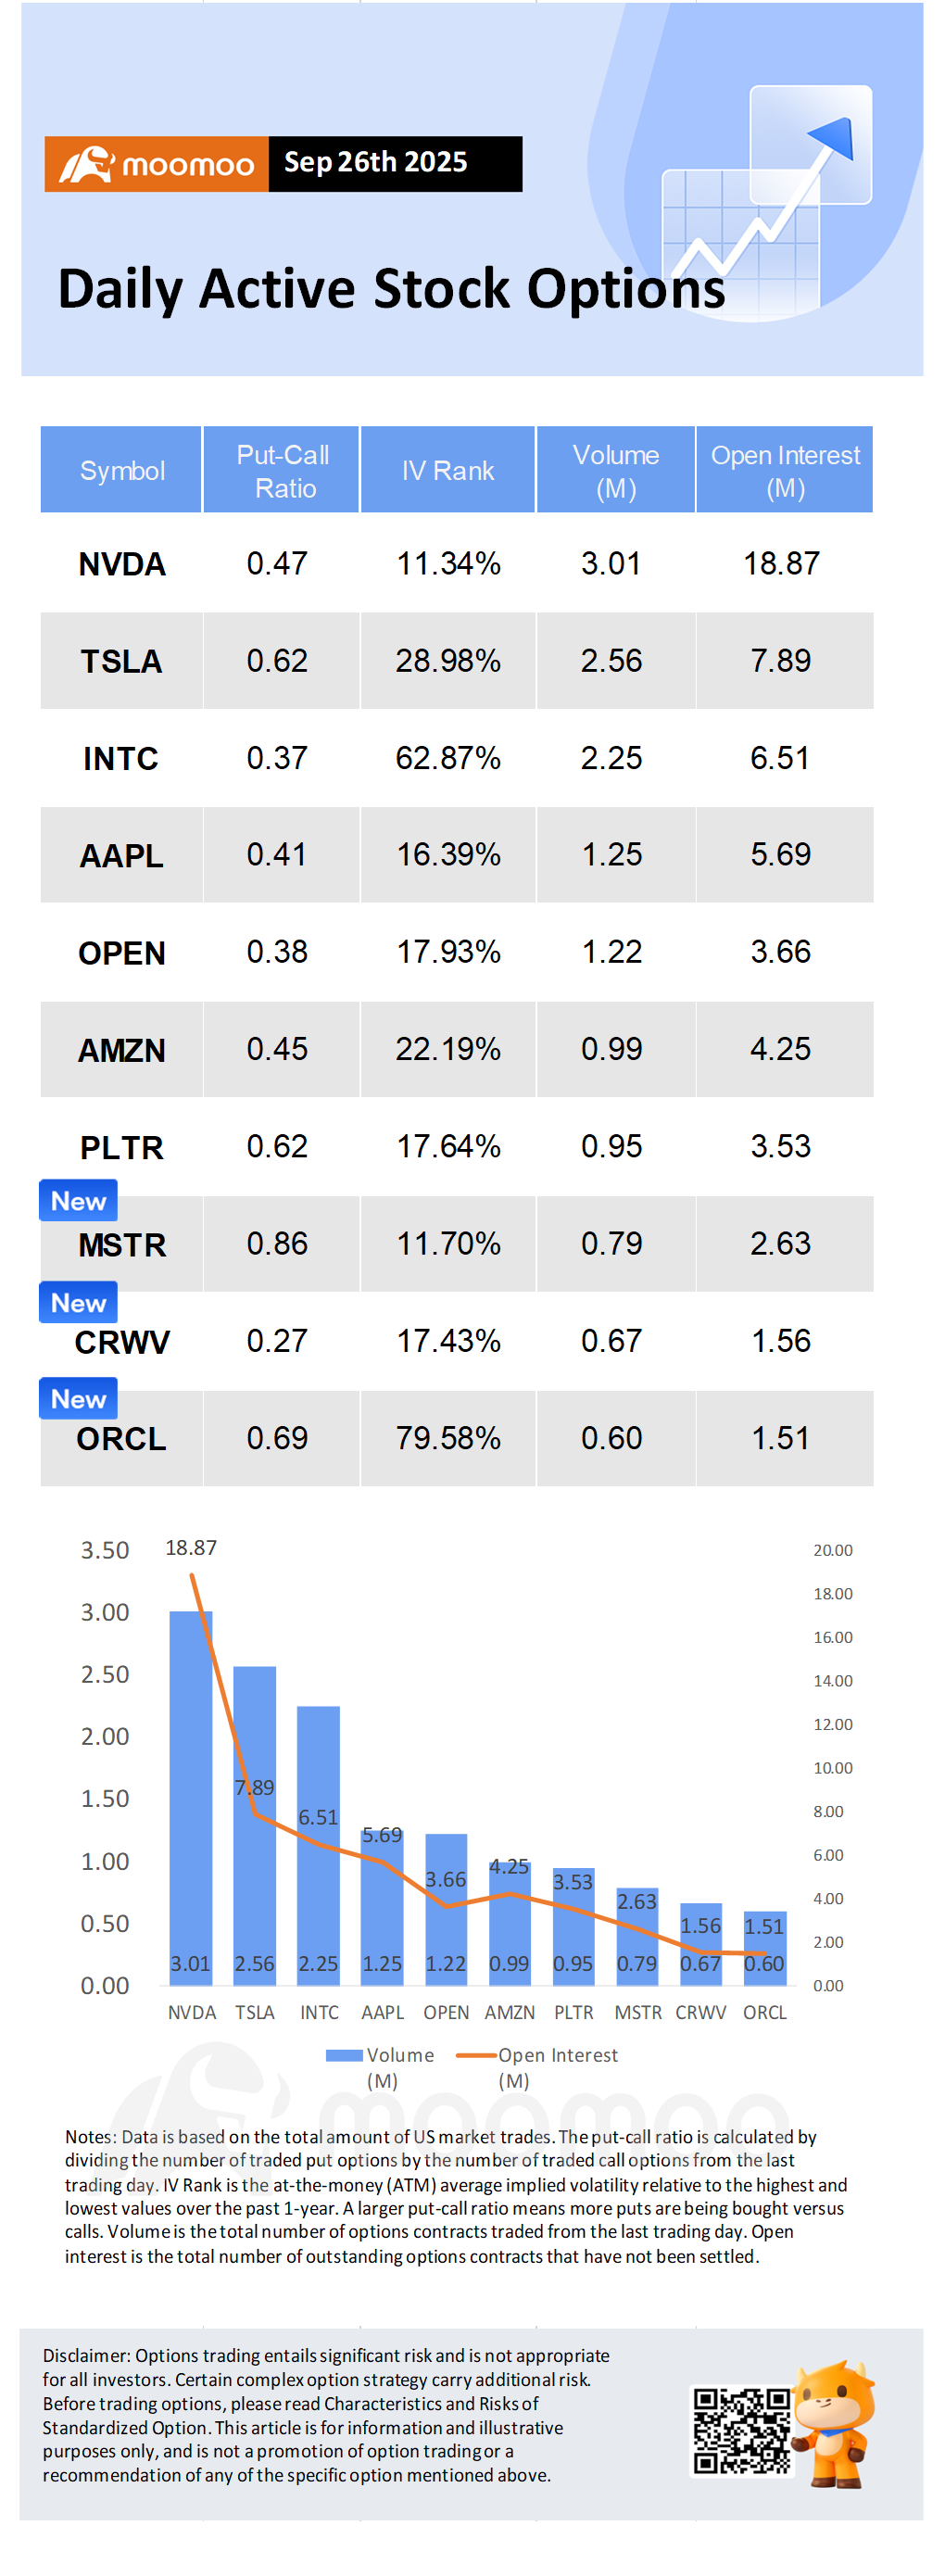This screenshot has width=945, height=2576.
Task: Select the Symbol column header
Action: [x=122, y=471]
